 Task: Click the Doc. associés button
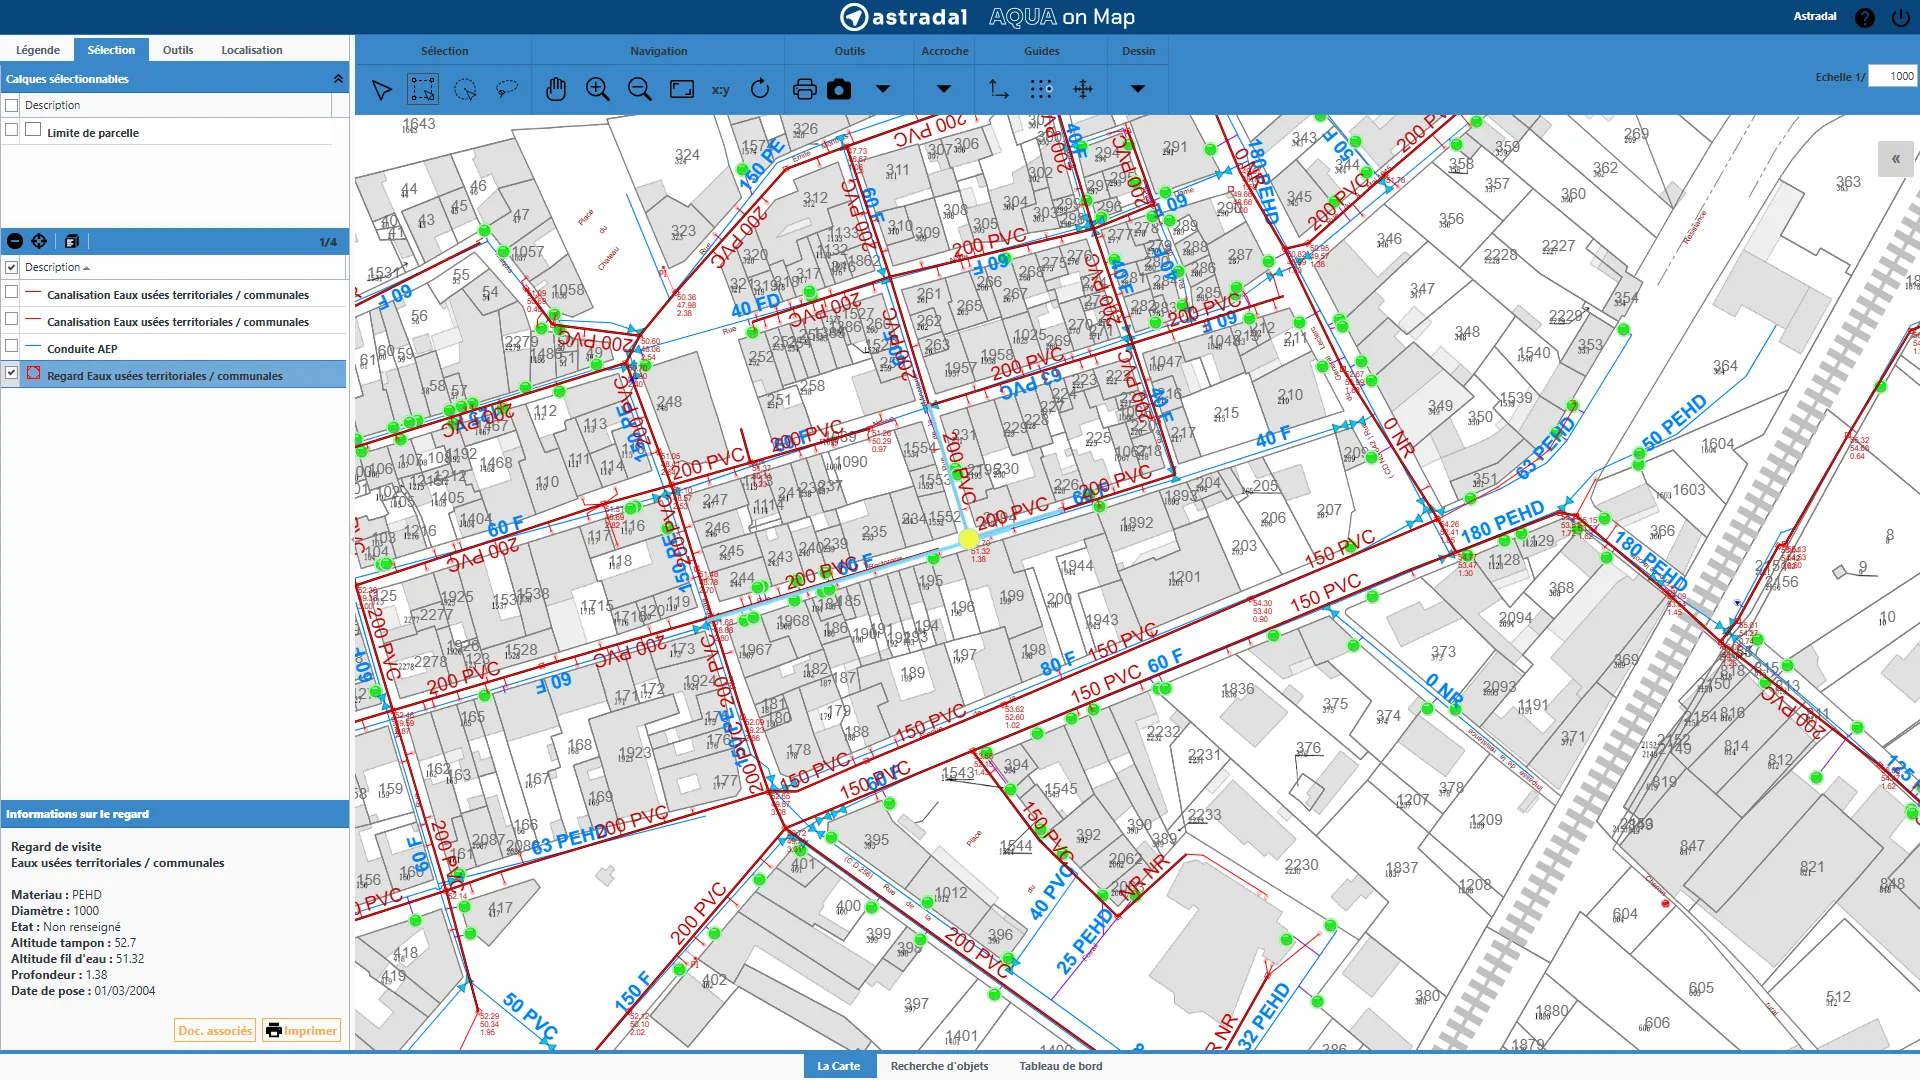click(215, 1031)
